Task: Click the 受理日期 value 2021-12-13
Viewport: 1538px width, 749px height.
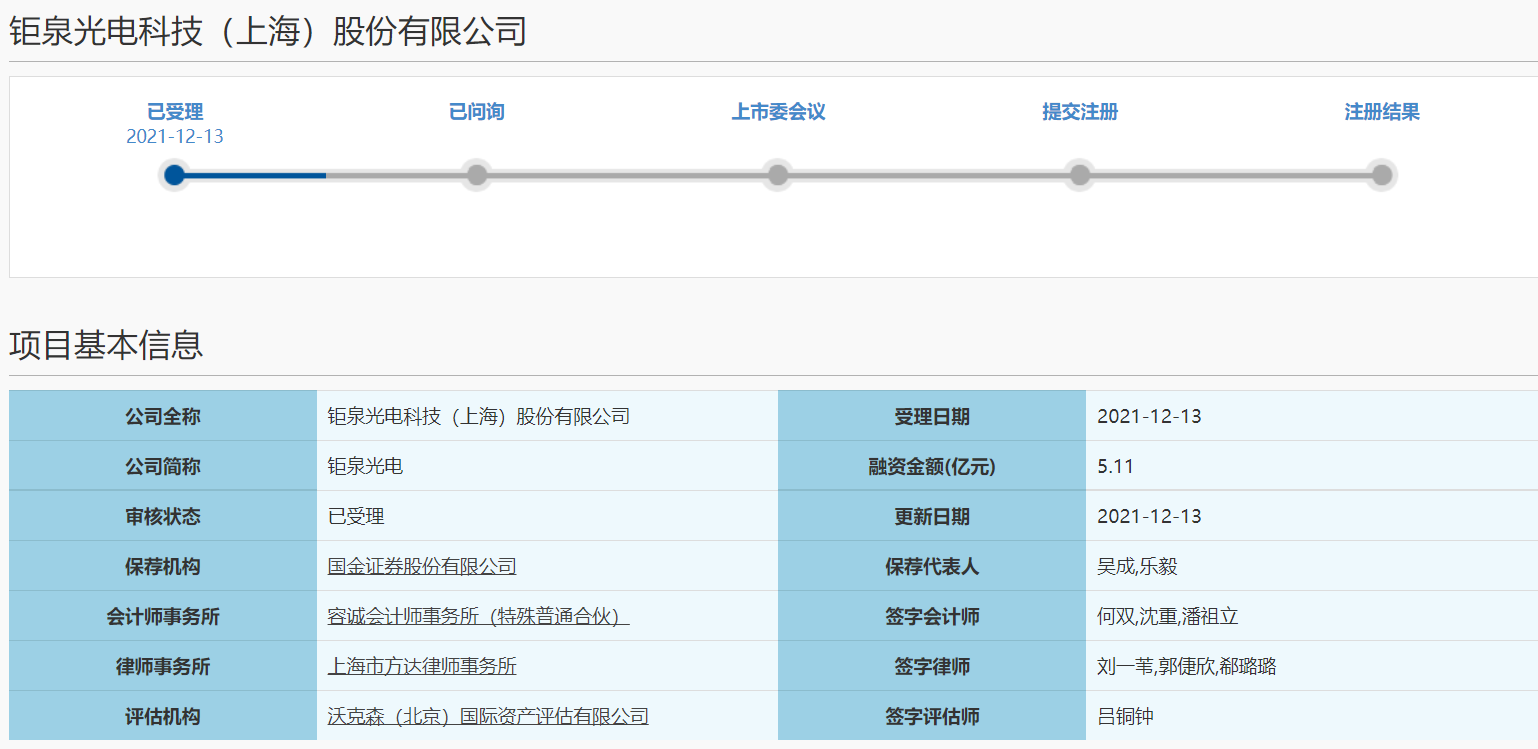Action: coord(1149,416)
